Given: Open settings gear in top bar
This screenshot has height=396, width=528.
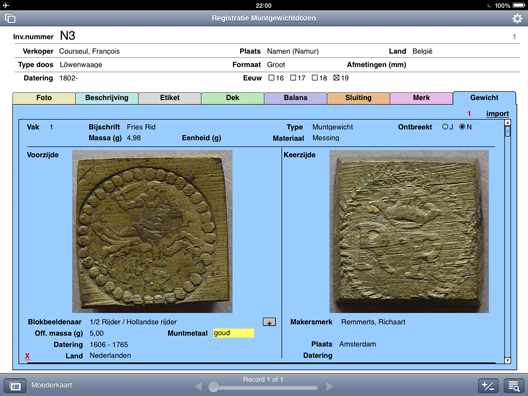Looking at the screenshot, I should click(517, 18).
